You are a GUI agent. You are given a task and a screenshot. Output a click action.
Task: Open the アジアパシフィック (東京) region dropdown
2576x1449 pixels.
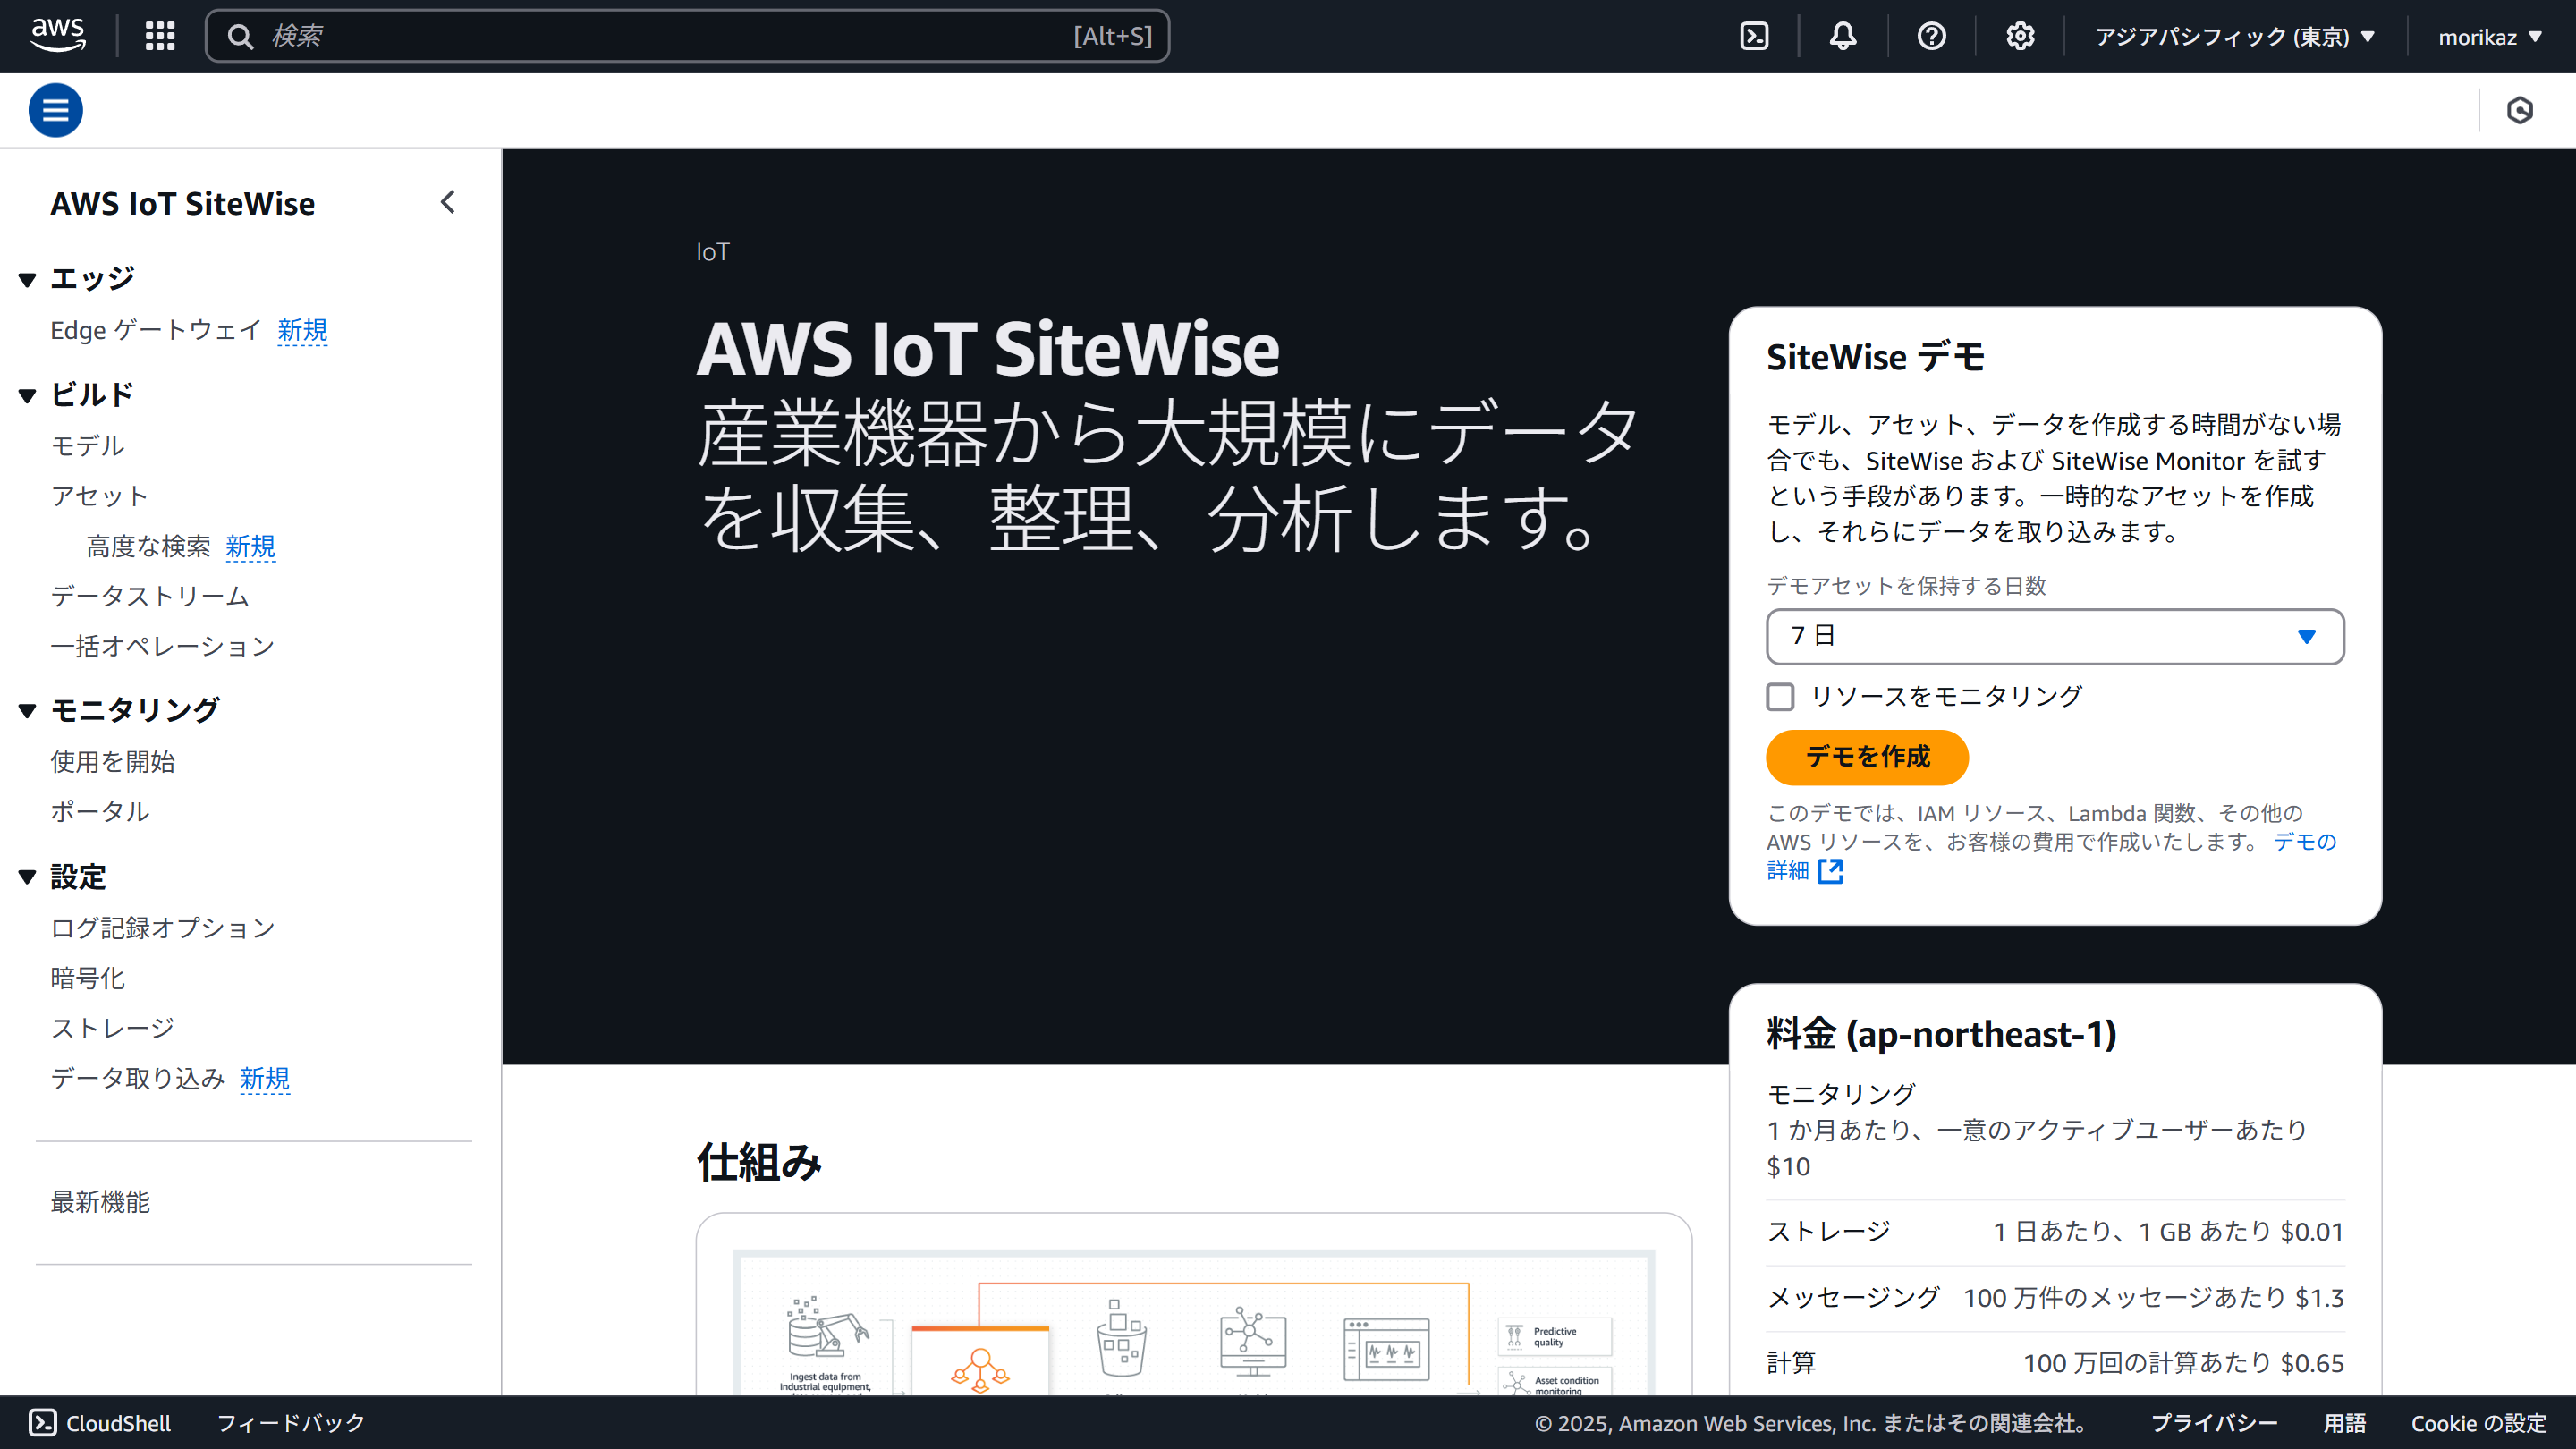[2234, 37]
